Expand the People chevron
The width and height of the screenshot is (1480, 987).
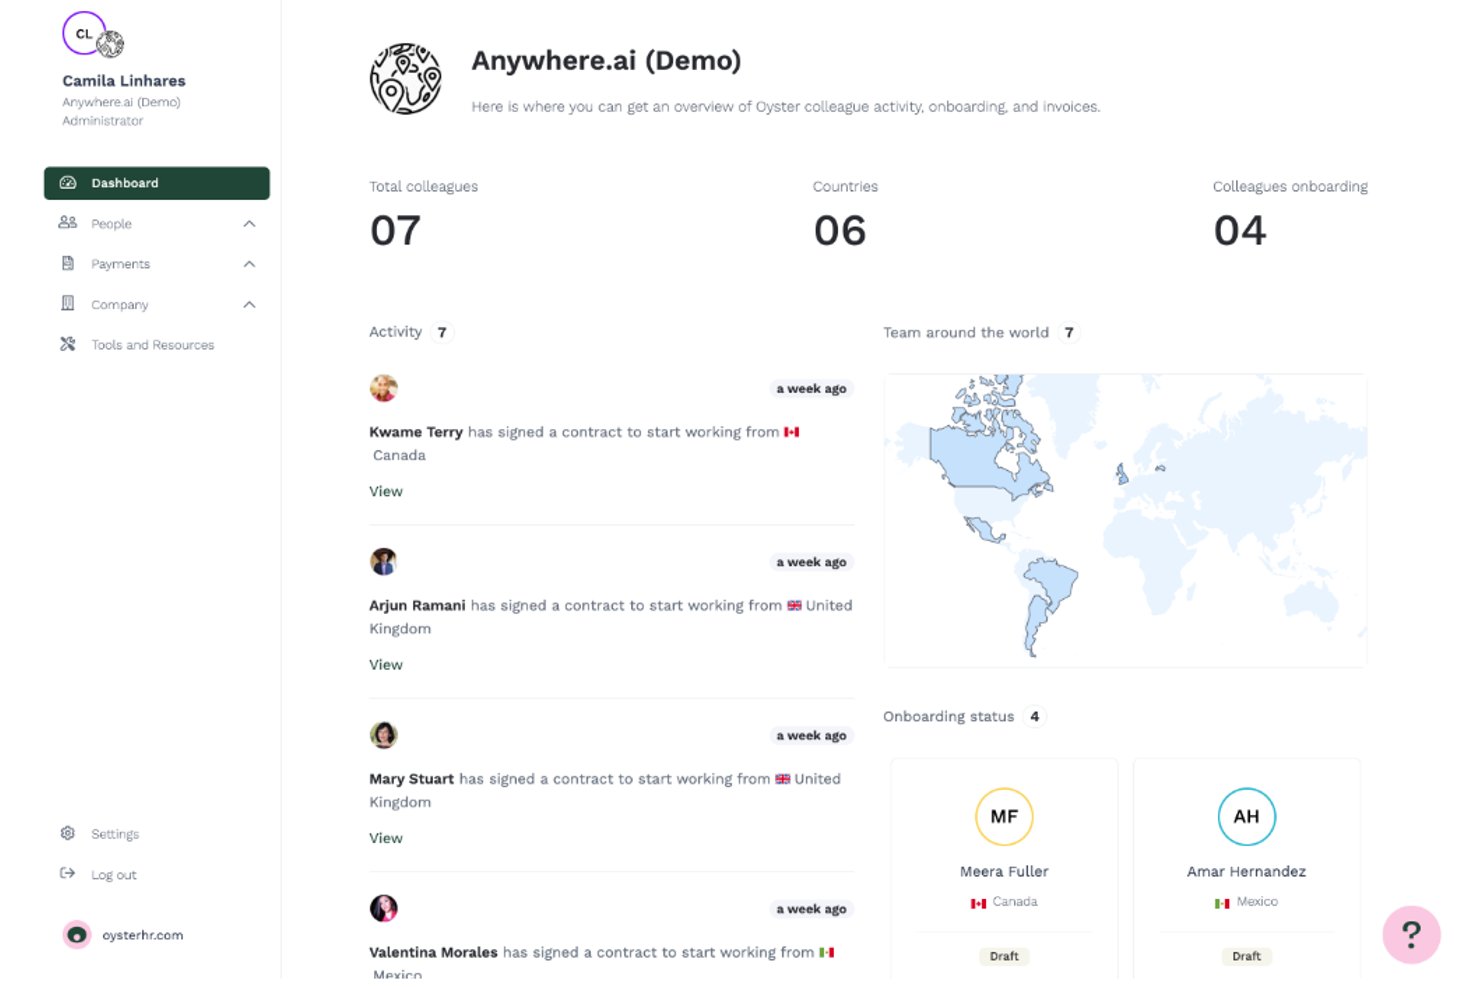[x=250, y=224]
